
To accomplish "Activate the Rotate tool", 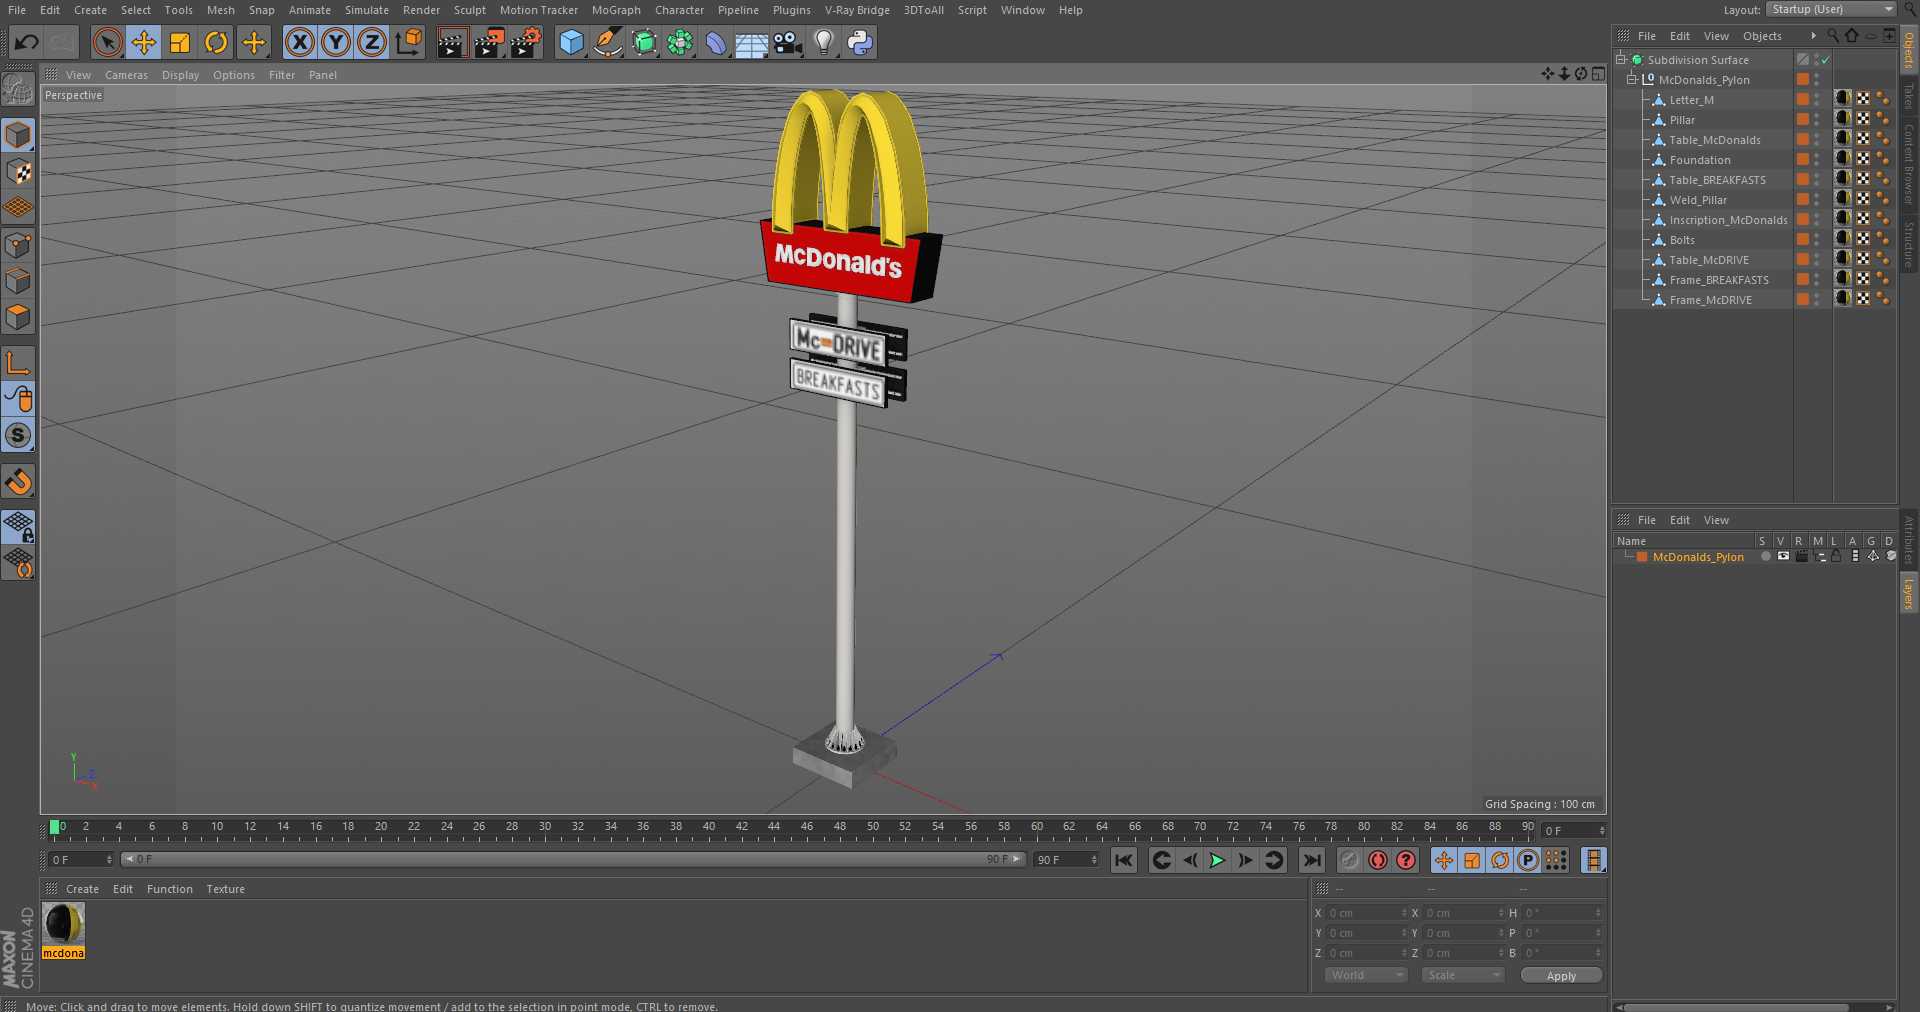I will click(216, 42).
